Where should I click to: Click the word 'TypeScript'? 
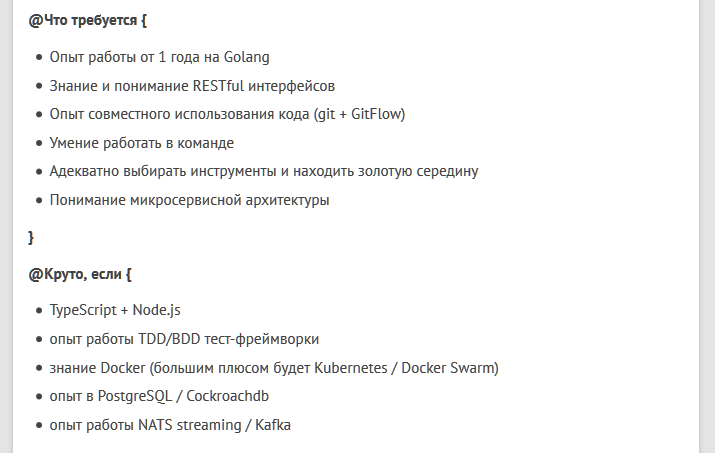coord(84,310)
